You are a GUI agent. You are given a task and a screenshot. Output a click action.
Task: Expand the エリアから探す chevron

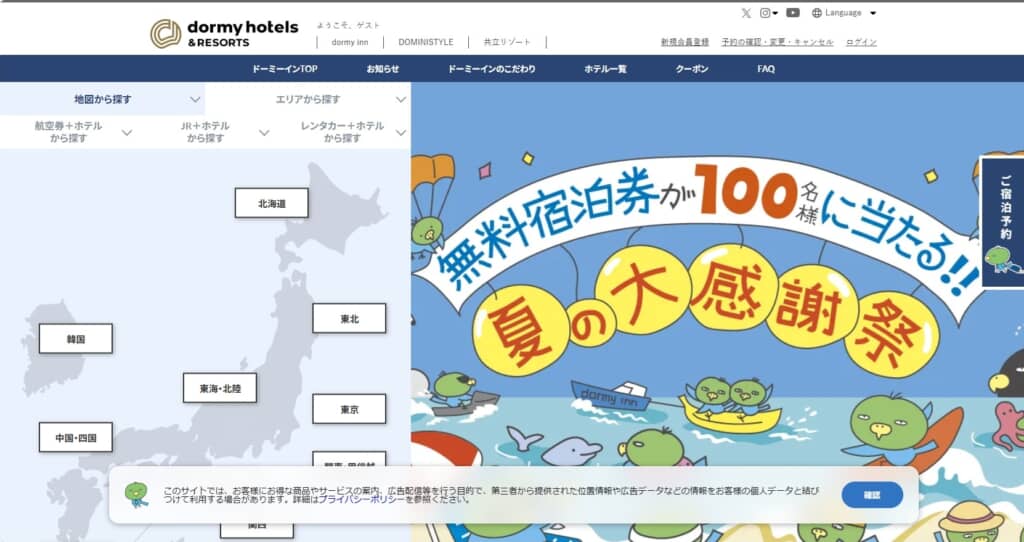pyautogui.click(x=401, y=100)
